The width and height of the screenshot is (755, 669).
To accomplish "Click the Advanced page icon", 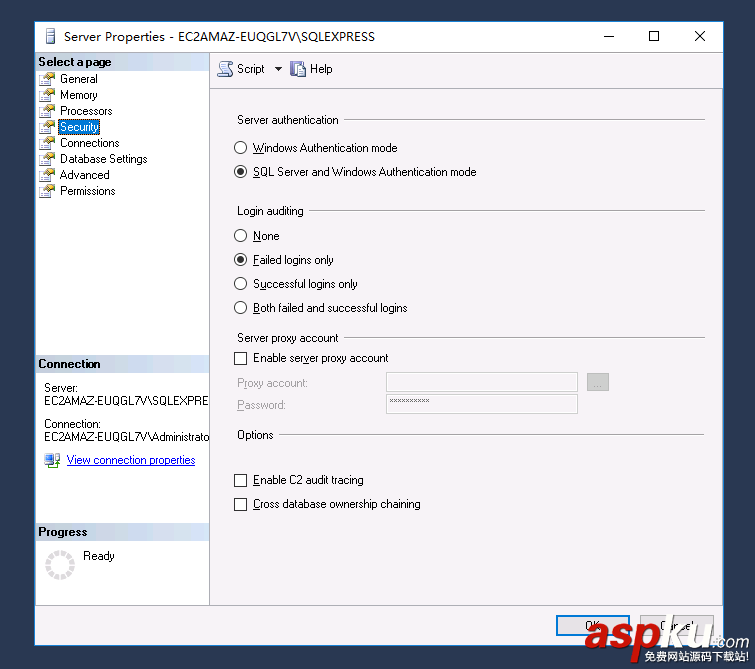I will point(47,174).
